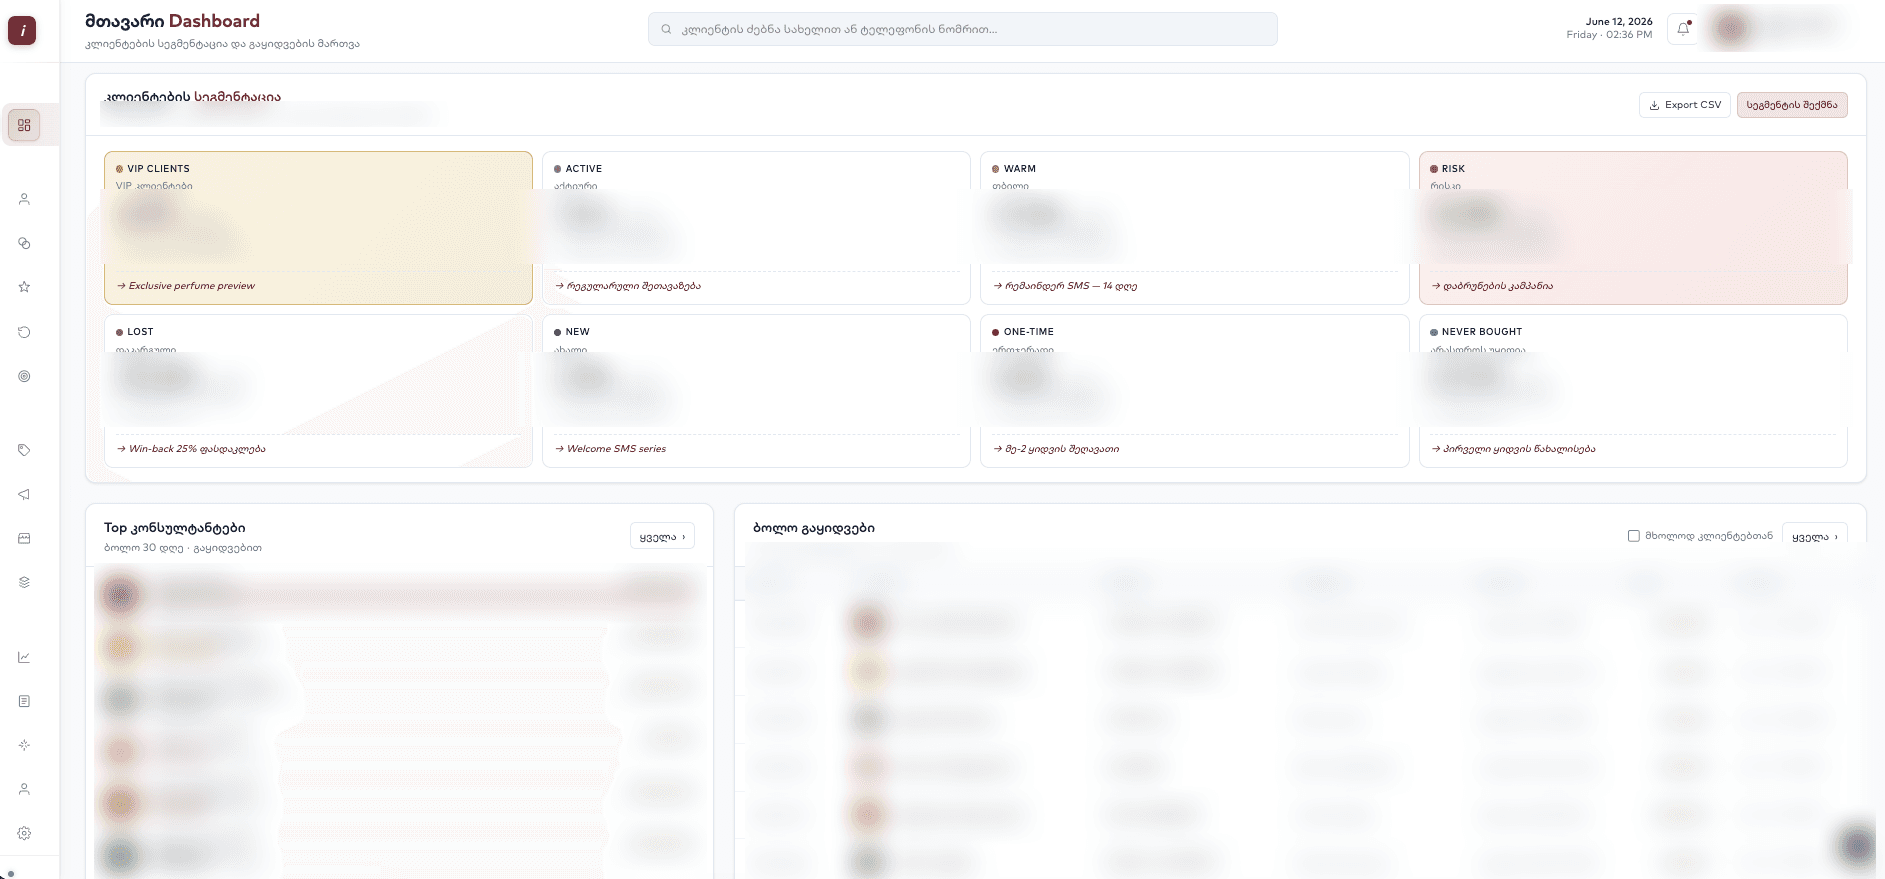1885x879 pixels.
Task: Open the stacked layers sidebar icon
Action: coord(24,582)
